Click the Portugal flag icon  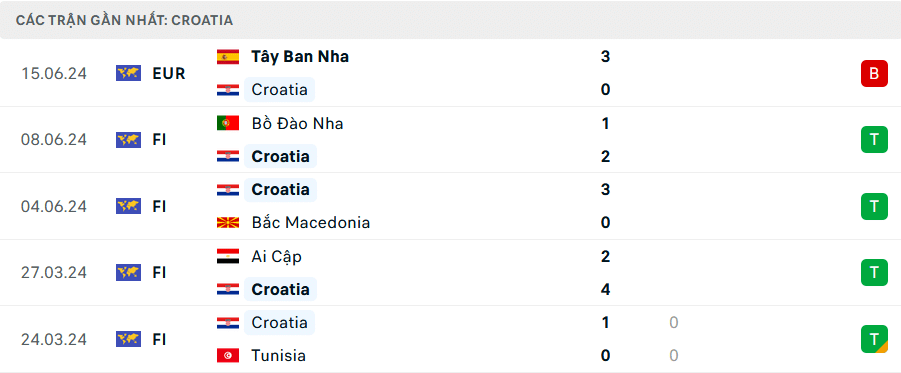[x=228, y=124]
